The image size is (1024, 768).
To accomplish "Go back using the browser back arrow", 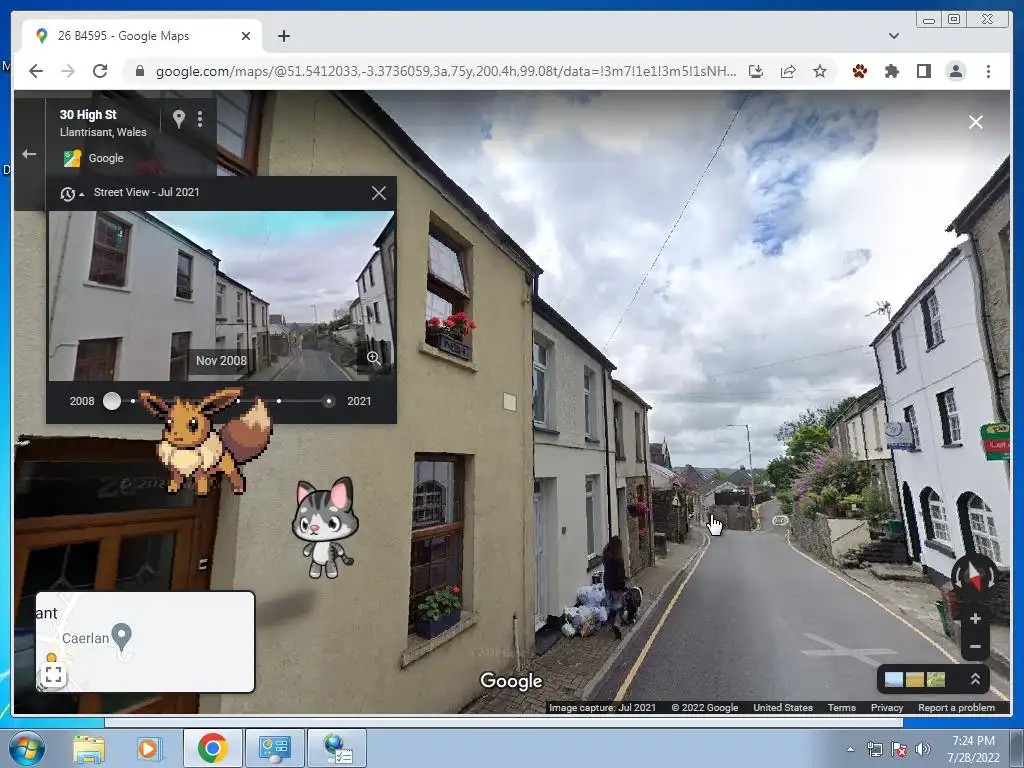I will pyautogui.click(x=36, y=71).
